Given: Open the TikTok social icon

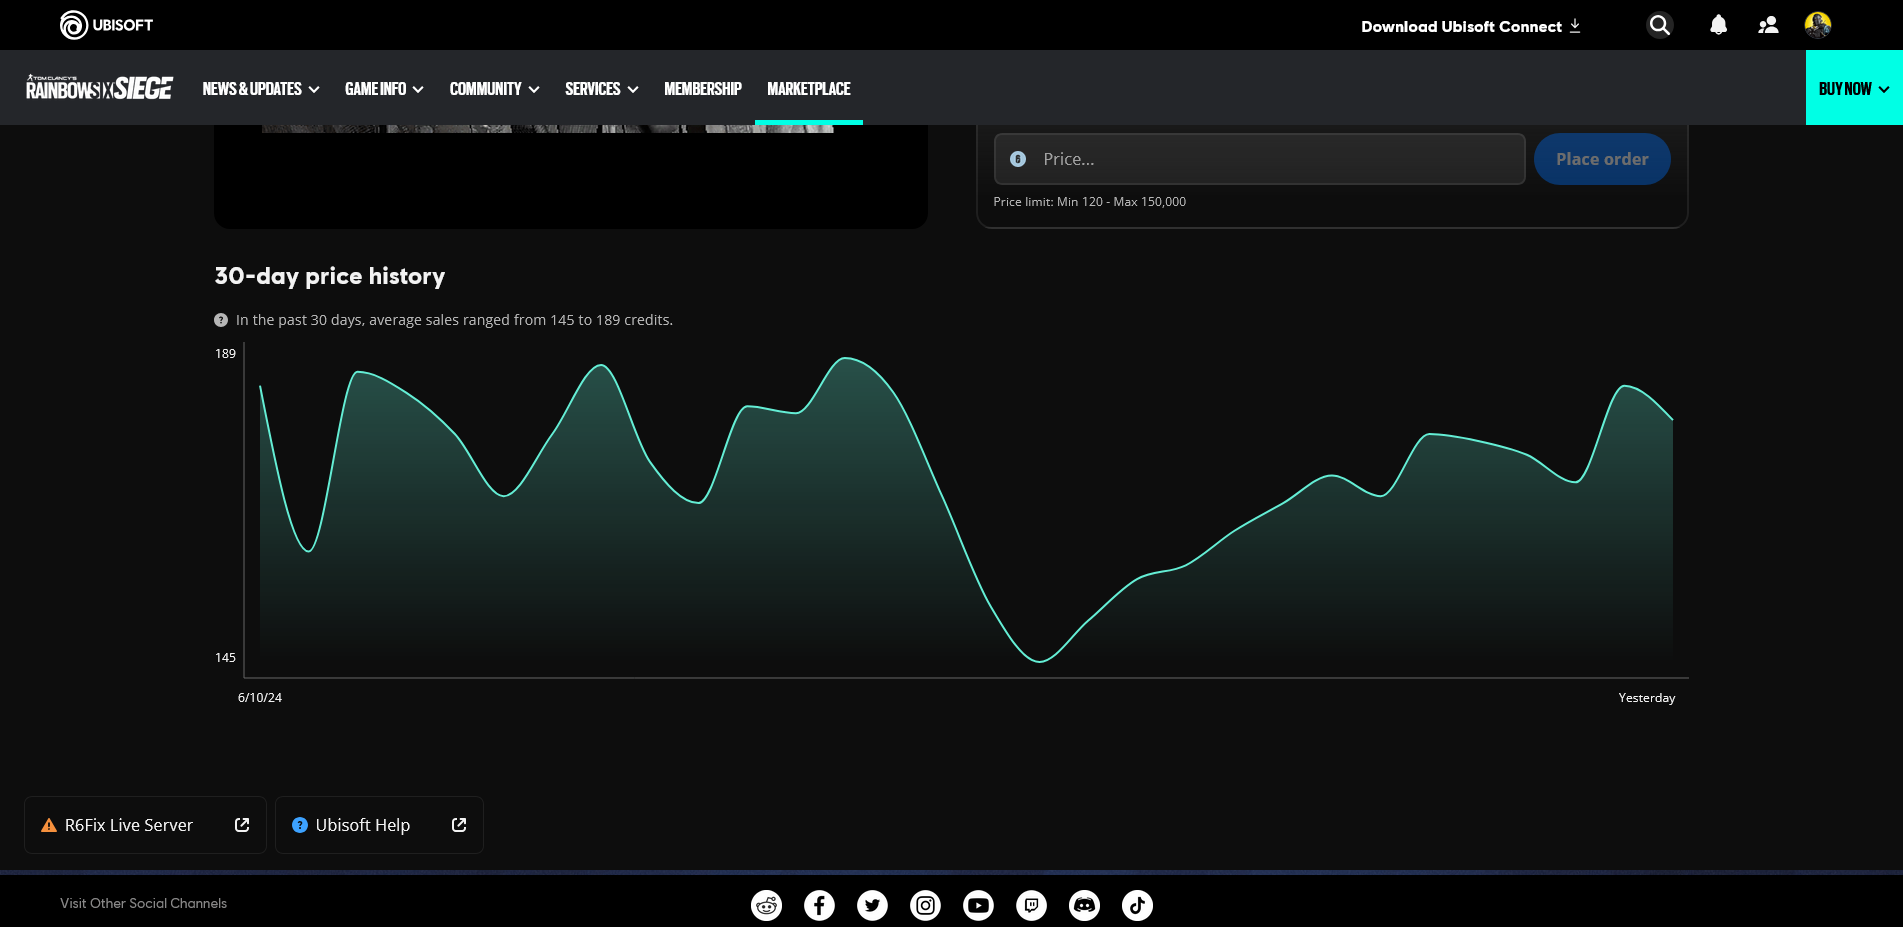Looking at the screenshot, I should [1138, 905].
